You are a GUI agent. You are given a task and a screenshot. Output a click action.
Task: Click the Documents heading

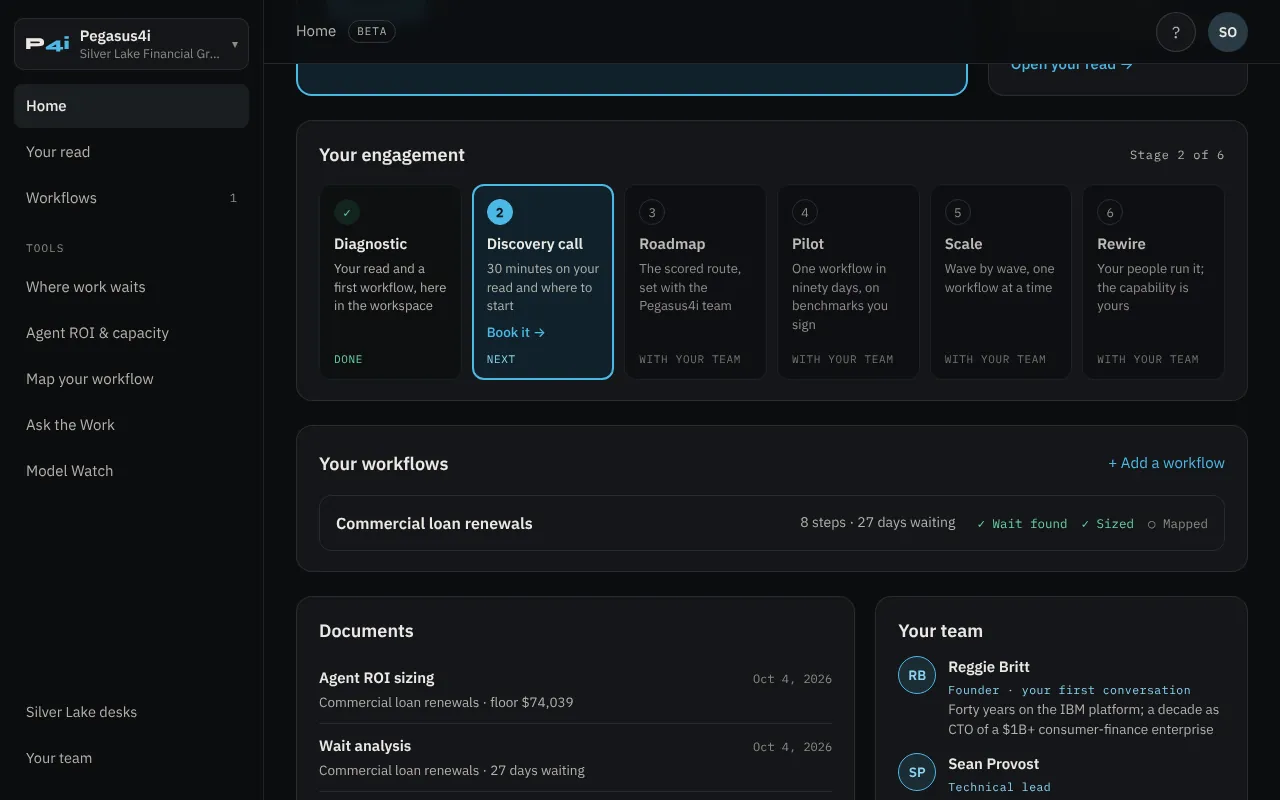click(x=366, y=631)
